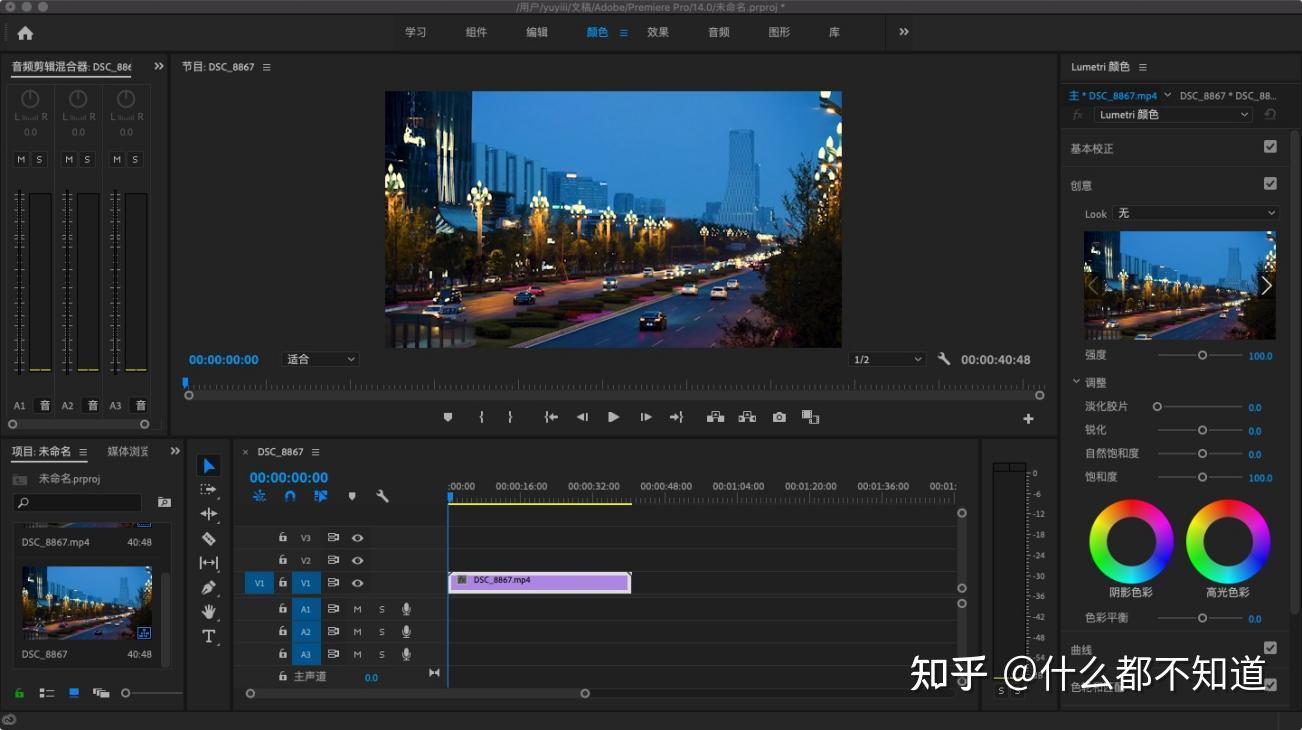This screenshot has width=1302, height=730.
Task: Expand Project panel tabs overflow
Action: pyautogui.click(x=175, y=451)
